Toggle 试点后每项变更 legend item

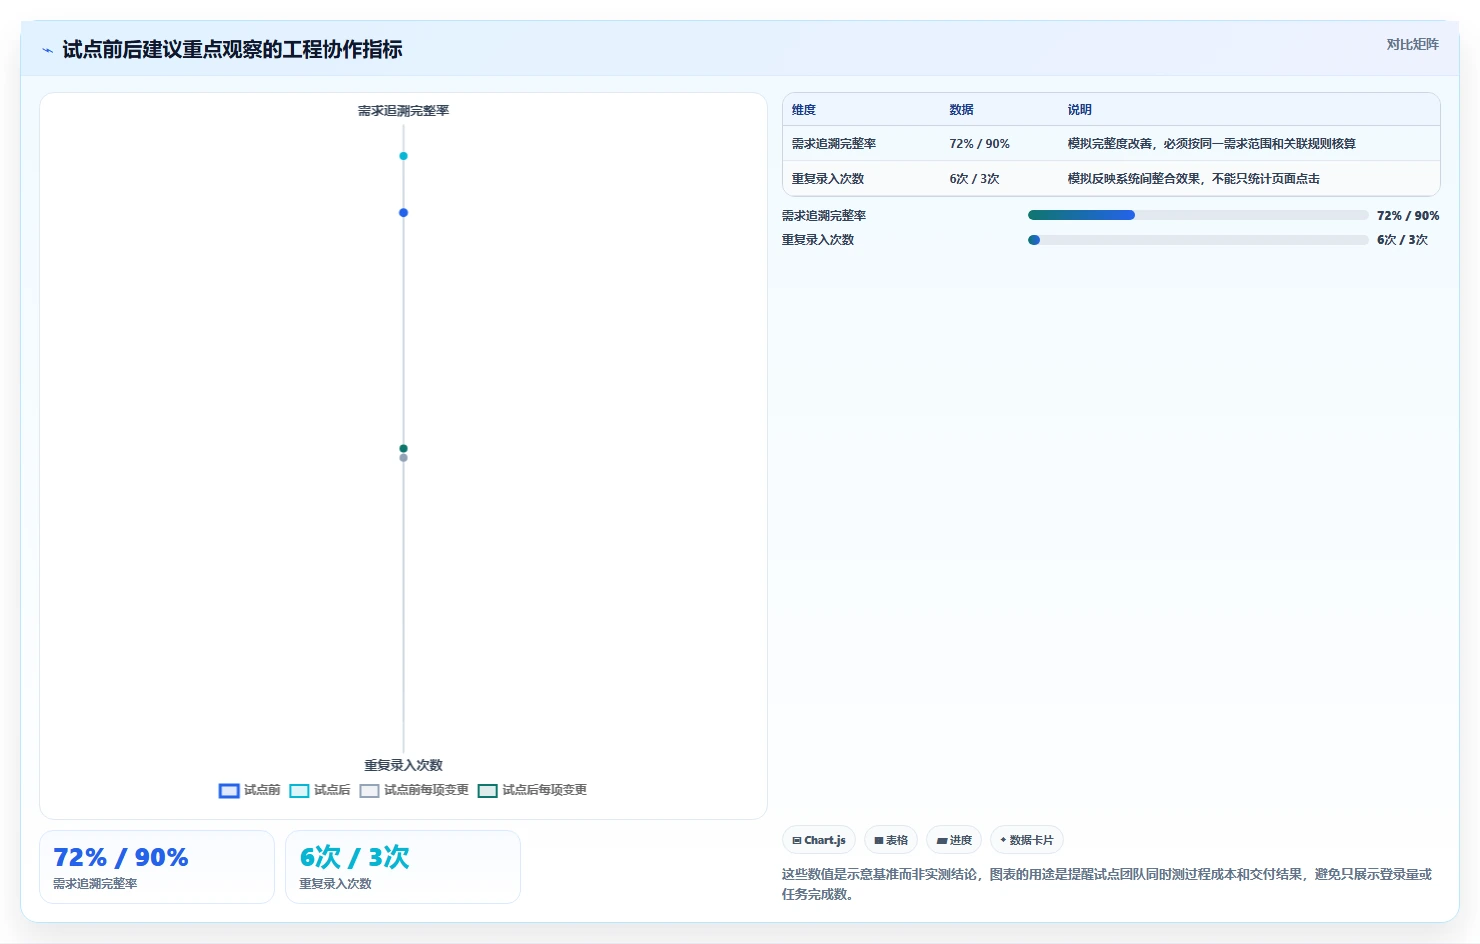point(532,790)
